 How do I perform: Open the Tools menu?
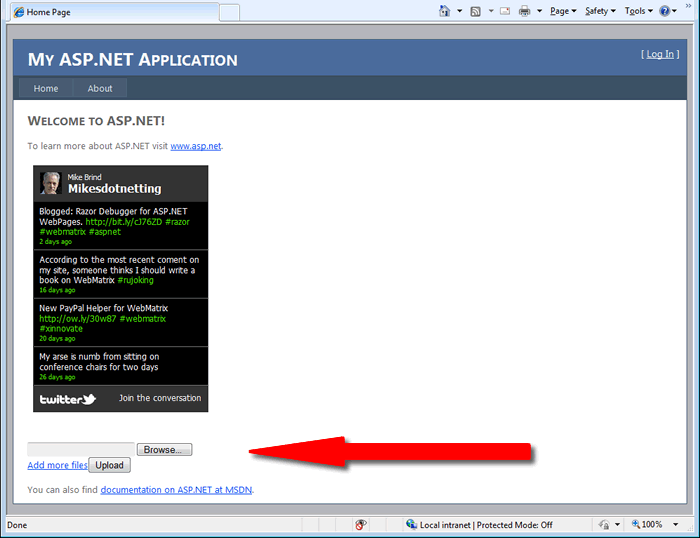[x=639, y=11]
